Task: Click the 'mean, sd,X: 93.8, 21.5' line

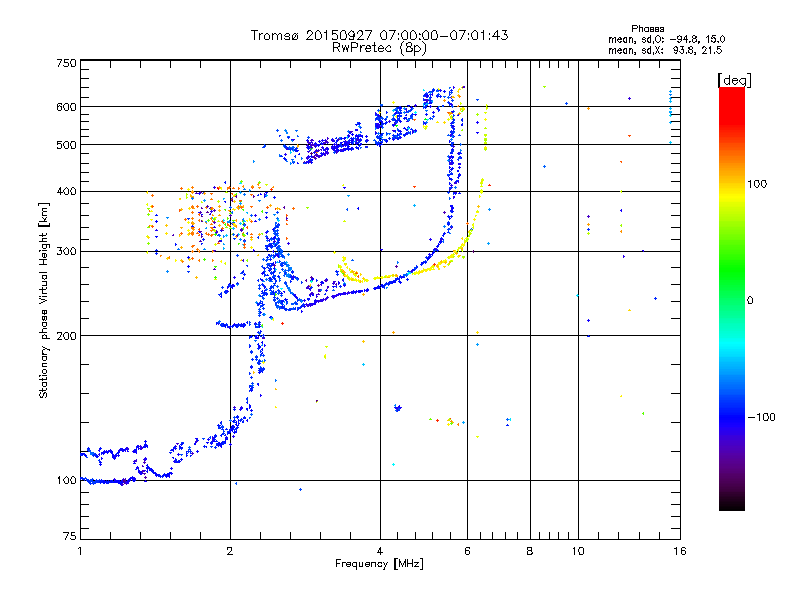Action: pyautogui.click(x=665, y=50)
